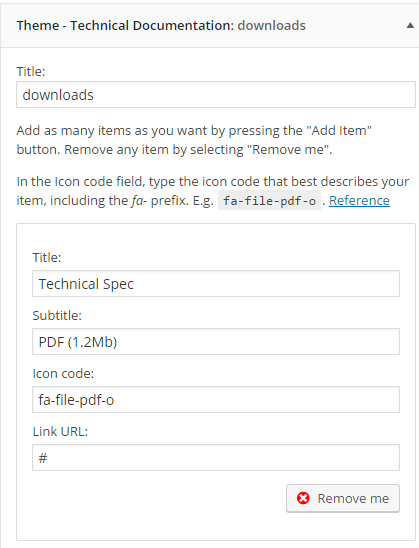Focus the widget Title field containing downloads
This screenshot has height=548, width=419.
point(216,95)
